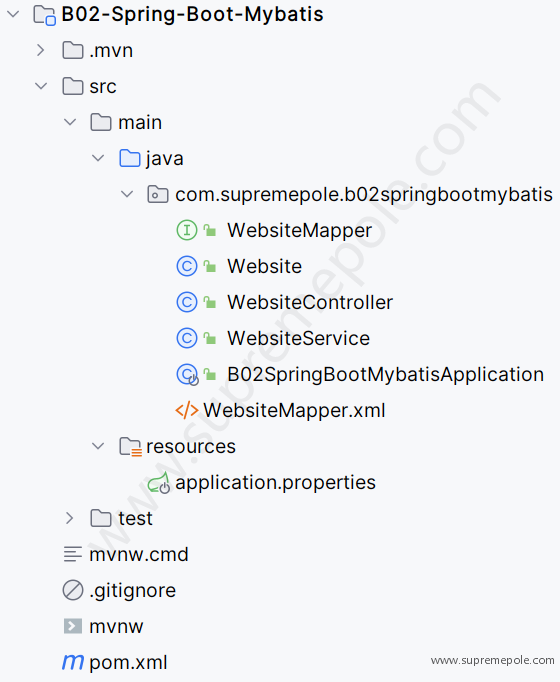This screenshot has height=682, width=560.
Task: Select the WebsiteService class
Action: tap(299, 338)
